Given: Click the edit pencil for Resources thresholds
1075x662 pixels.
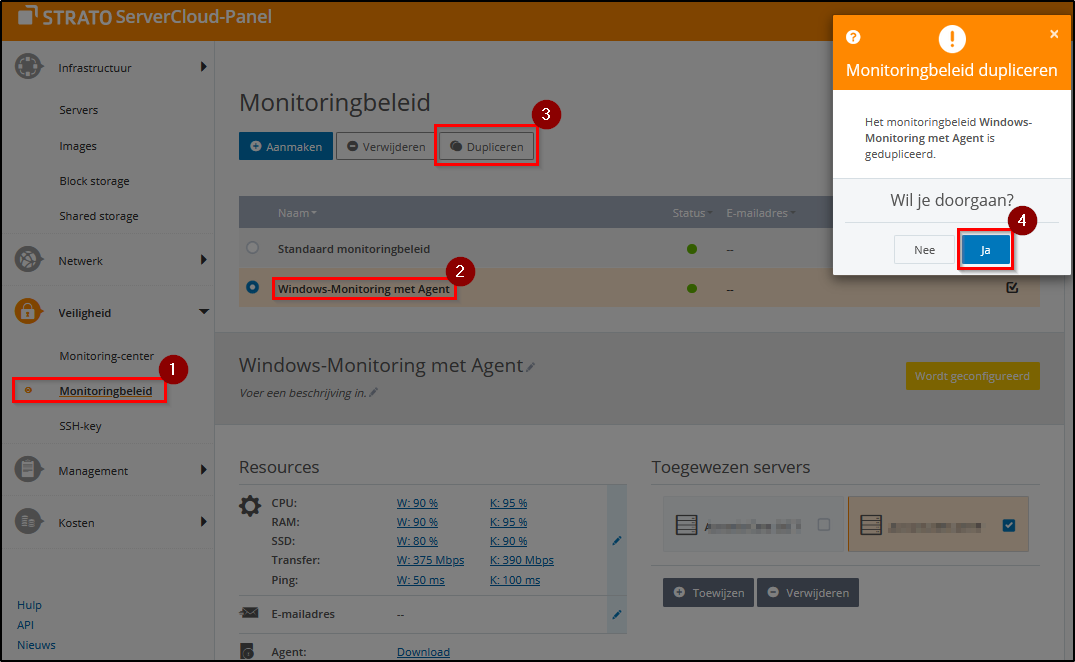Looking at the screenshot, I should tap(617, 540).
